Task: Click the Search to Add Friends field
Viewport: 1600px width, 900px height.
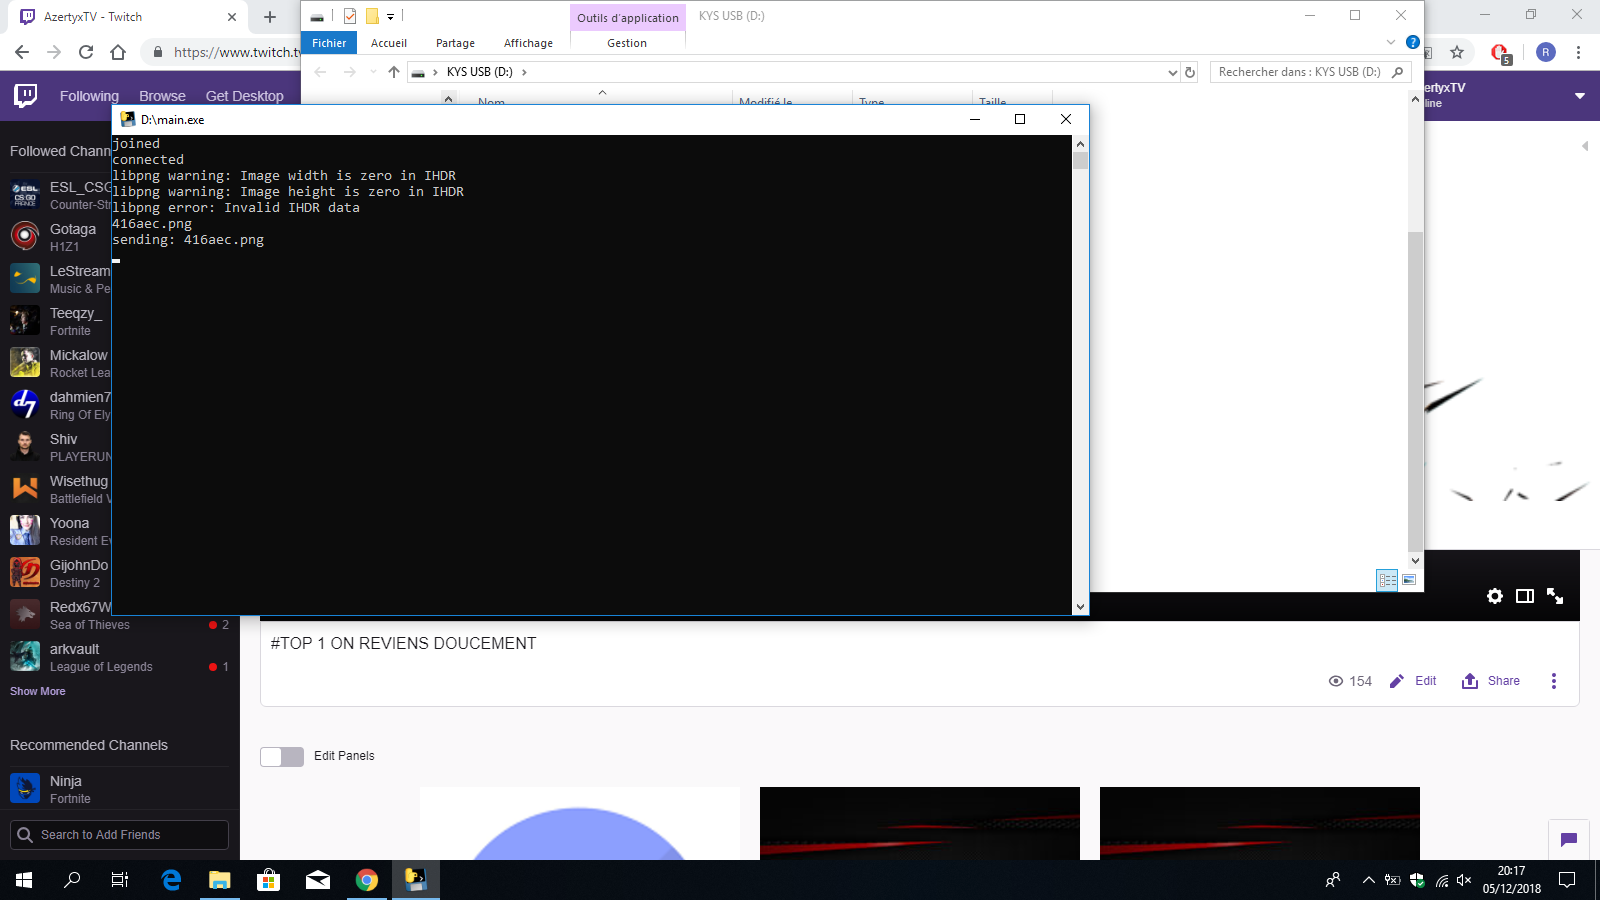Action: tap(119, 835)
